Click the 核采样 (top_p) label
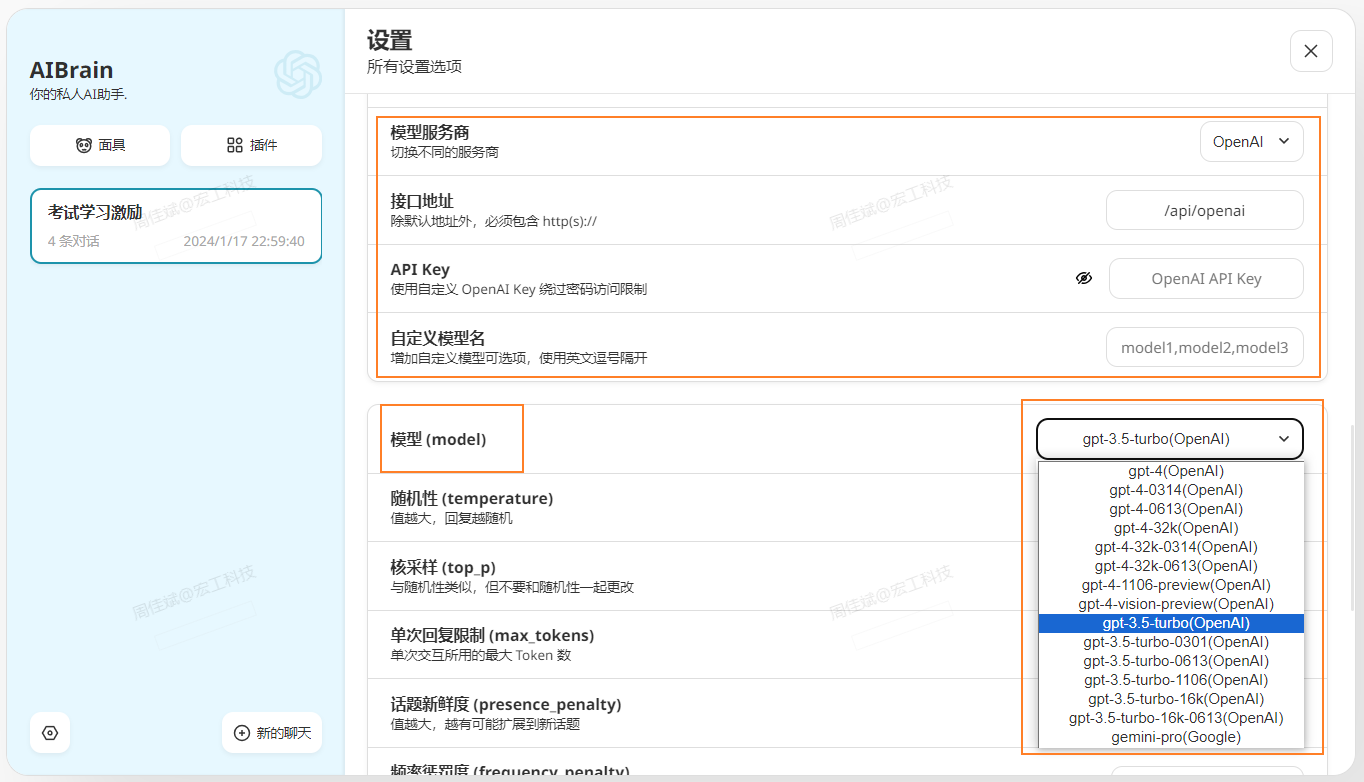The image size is (1364, 782). pyautogui.click(x=443, y=567)
